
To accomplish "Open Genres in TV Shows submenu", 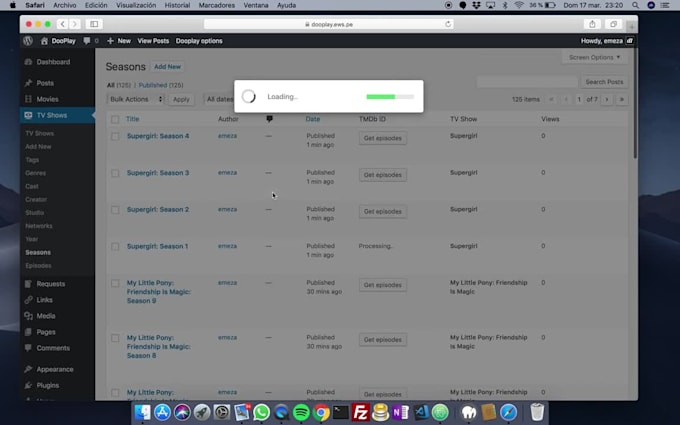I will (36, 173).
